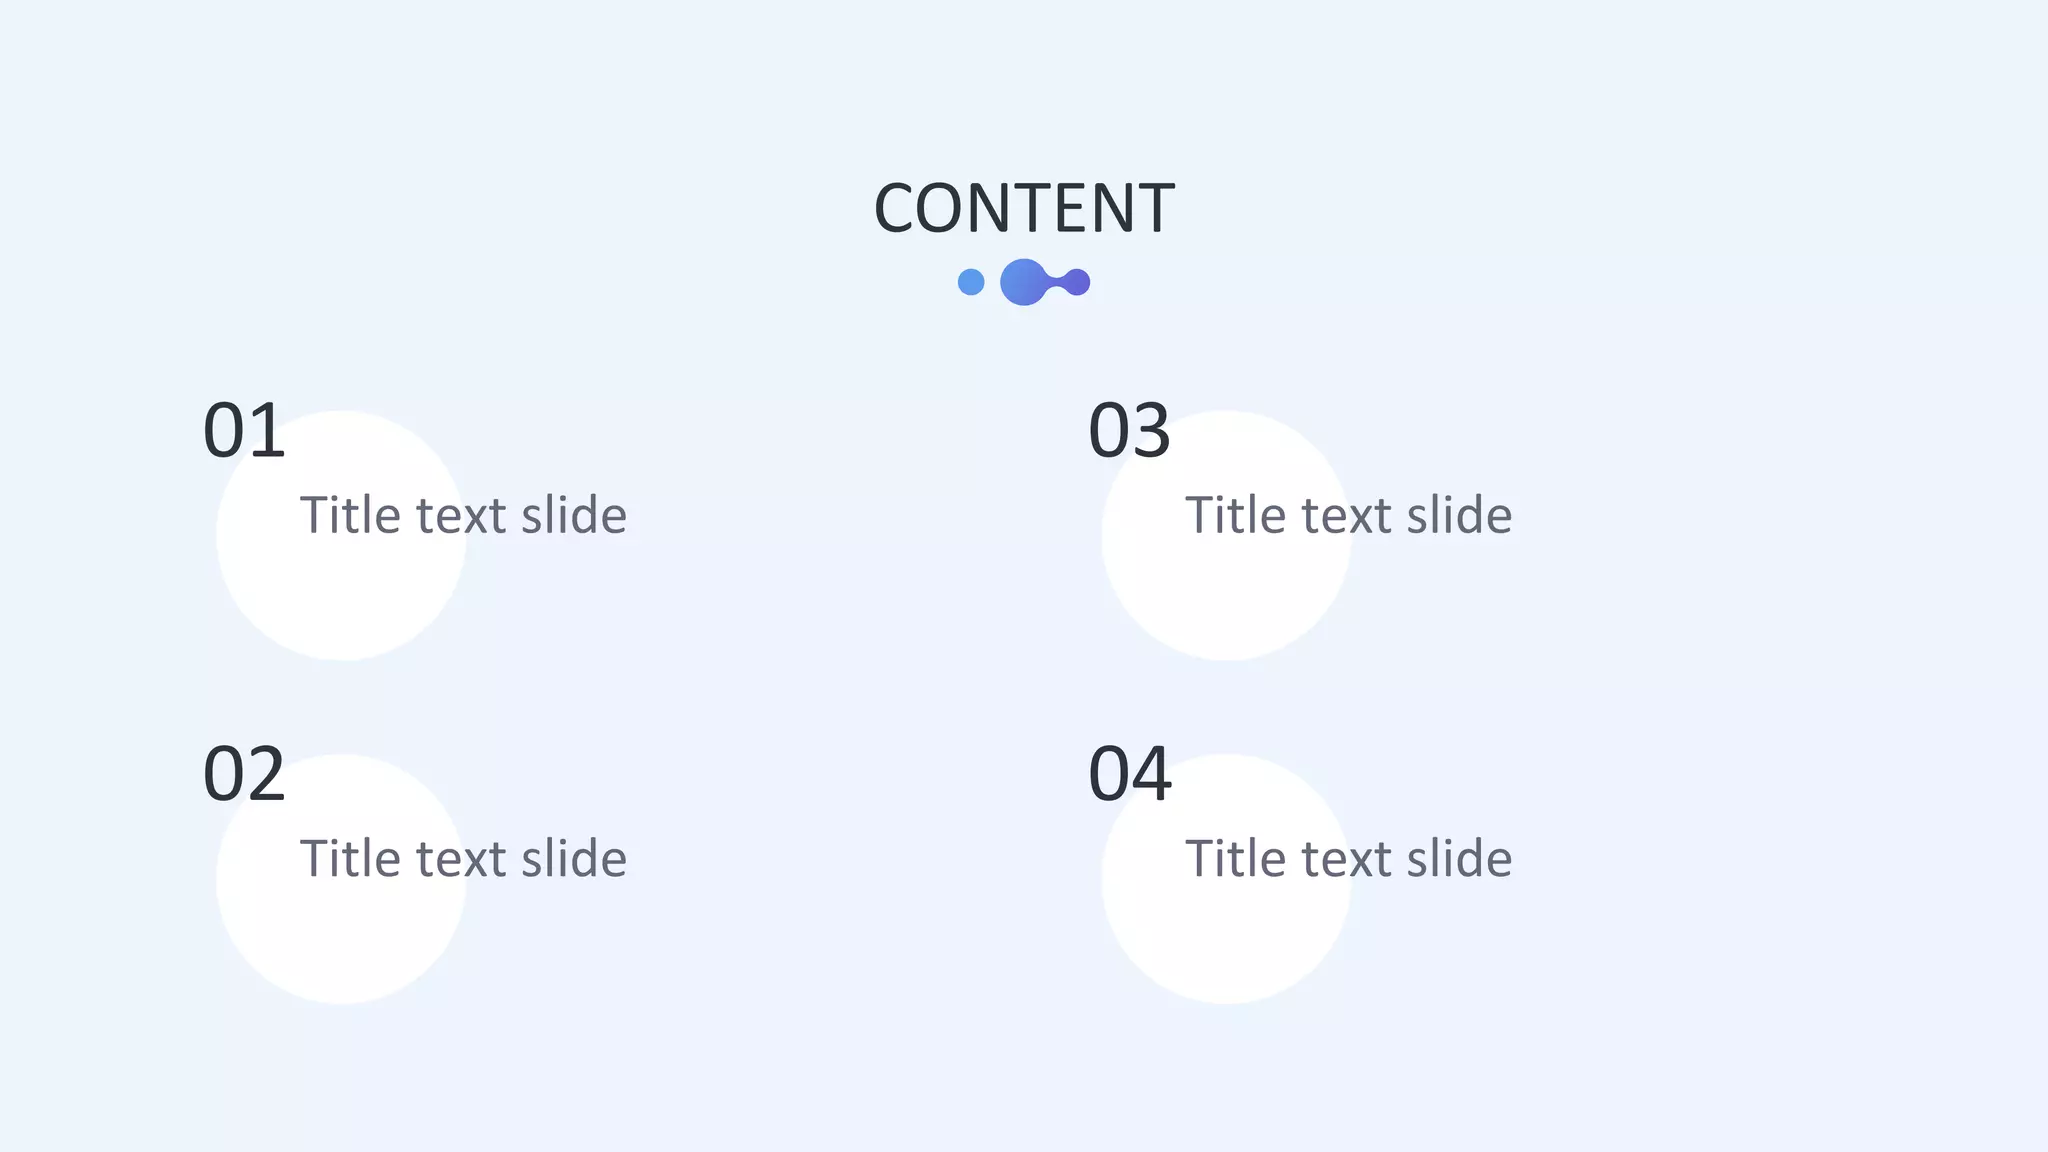Click Title text slide beside 03
2048x1152 pixels.
[x=1348, y=515]
